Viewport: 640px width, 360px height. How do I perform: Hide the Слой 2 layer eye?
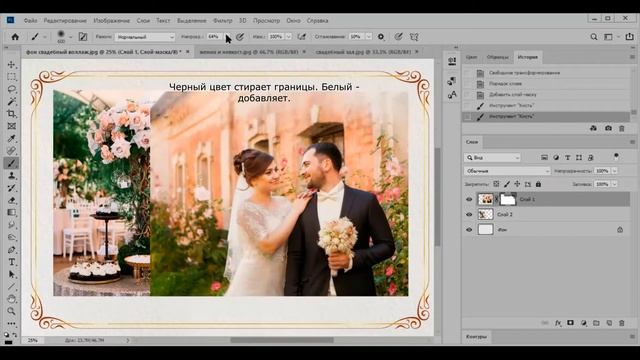(469, 214)
